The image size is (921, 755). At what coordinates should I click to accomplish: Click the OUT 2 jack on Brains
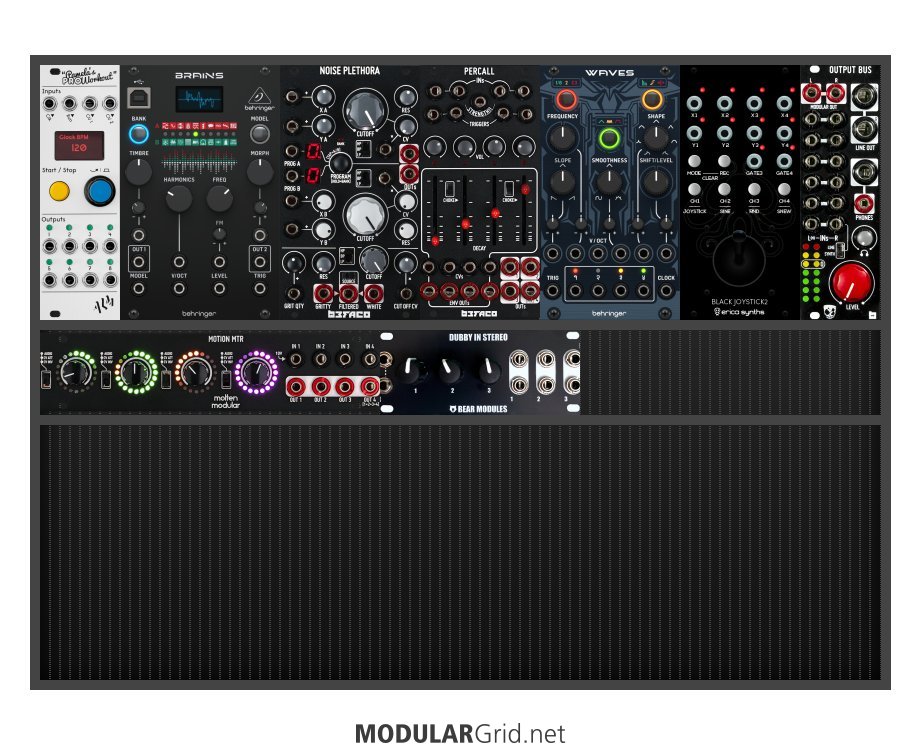pos(260,261)
